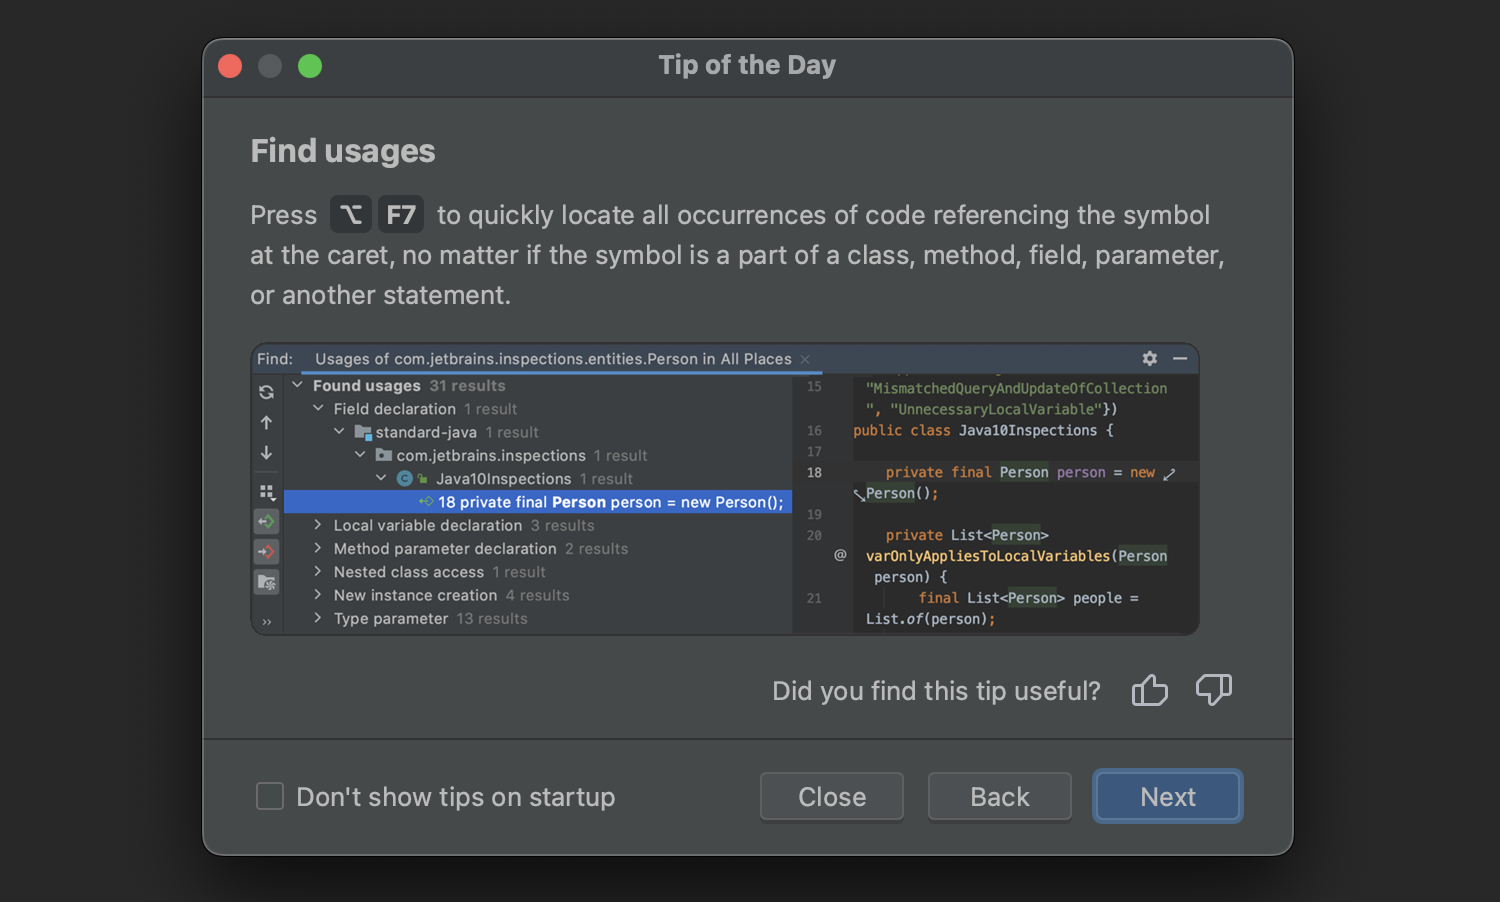
Task: Click the thumbs up icon
Action: click(1150, 690)
